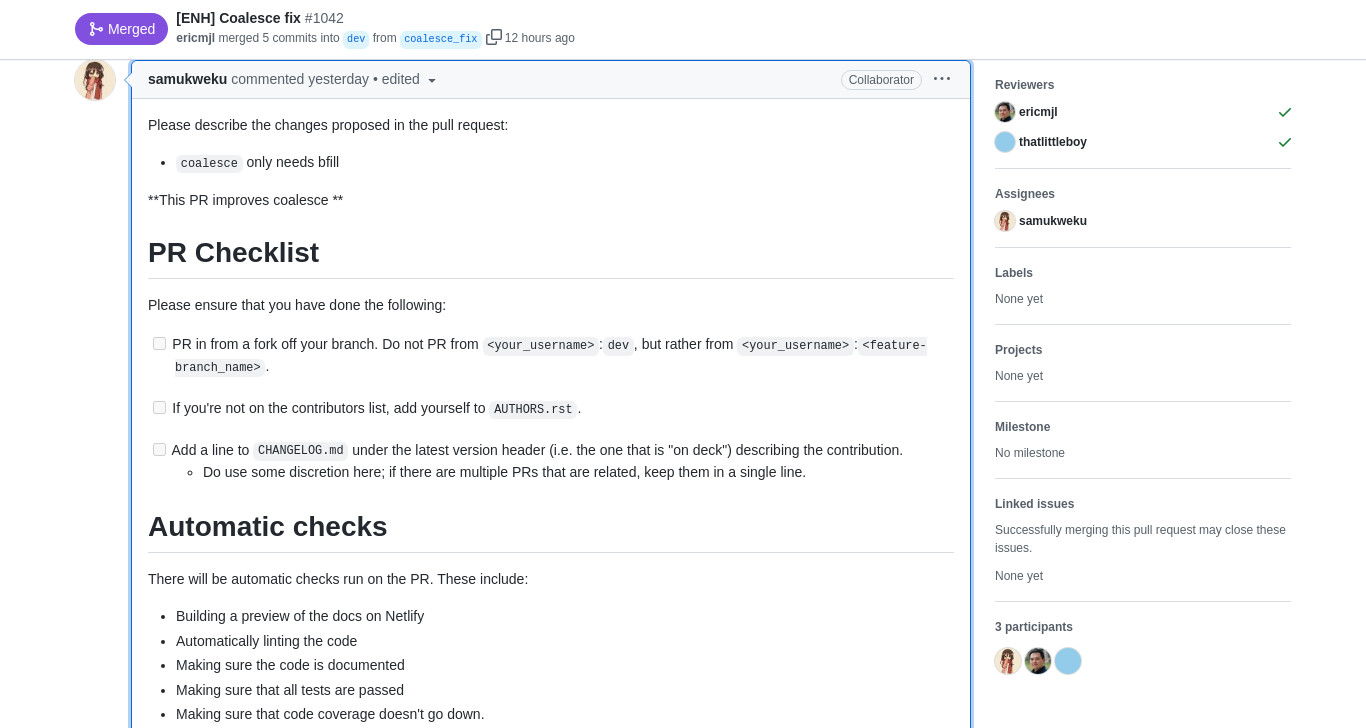The width and height of the screenshot is (1366, 728).
Task: Open samukweku's profile from comment header
Action: 187,79
